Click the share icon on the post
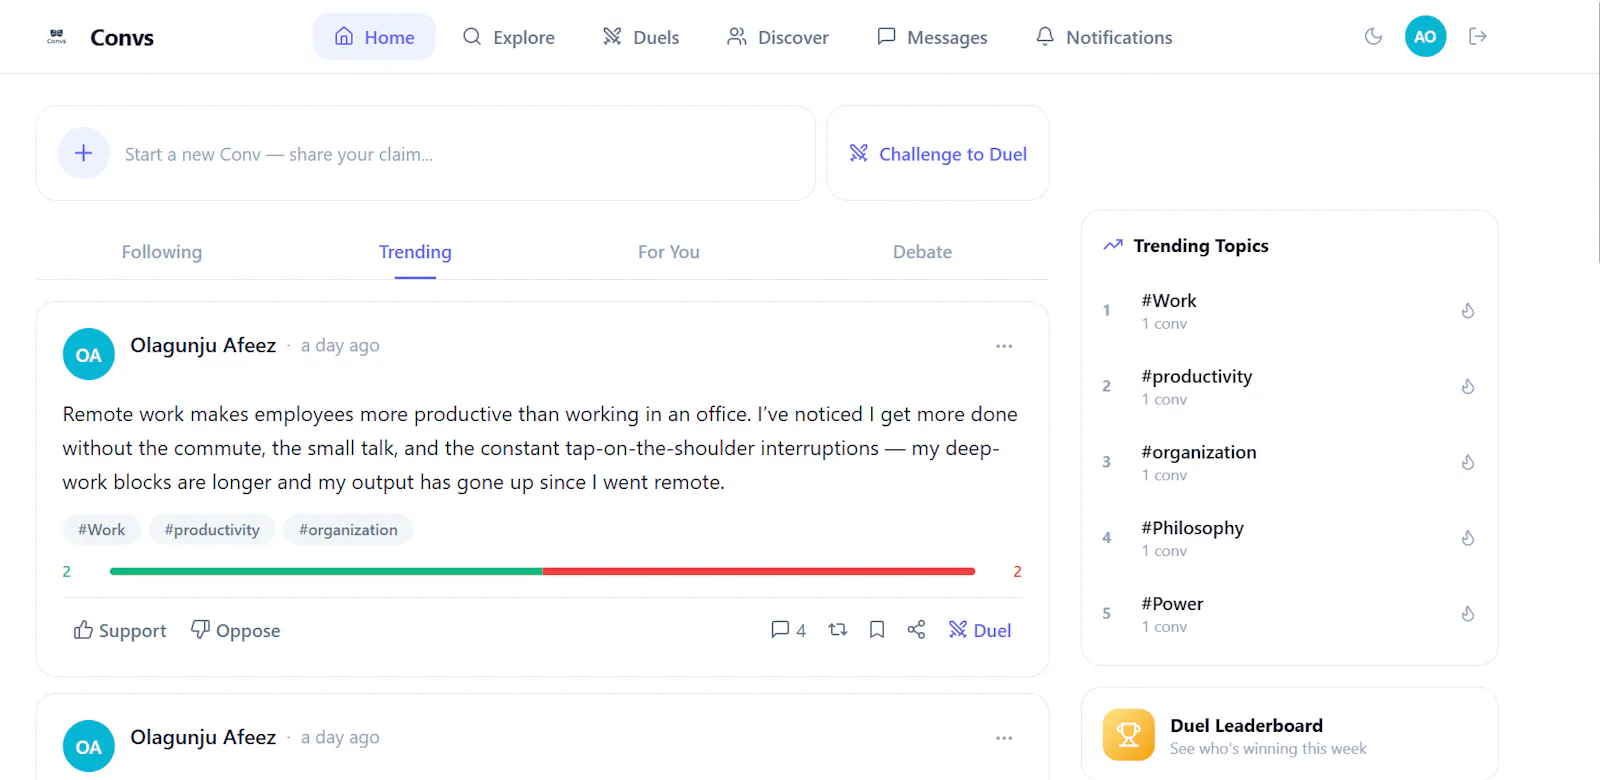This screenshot has height=780, width=1600. point(916,630)
